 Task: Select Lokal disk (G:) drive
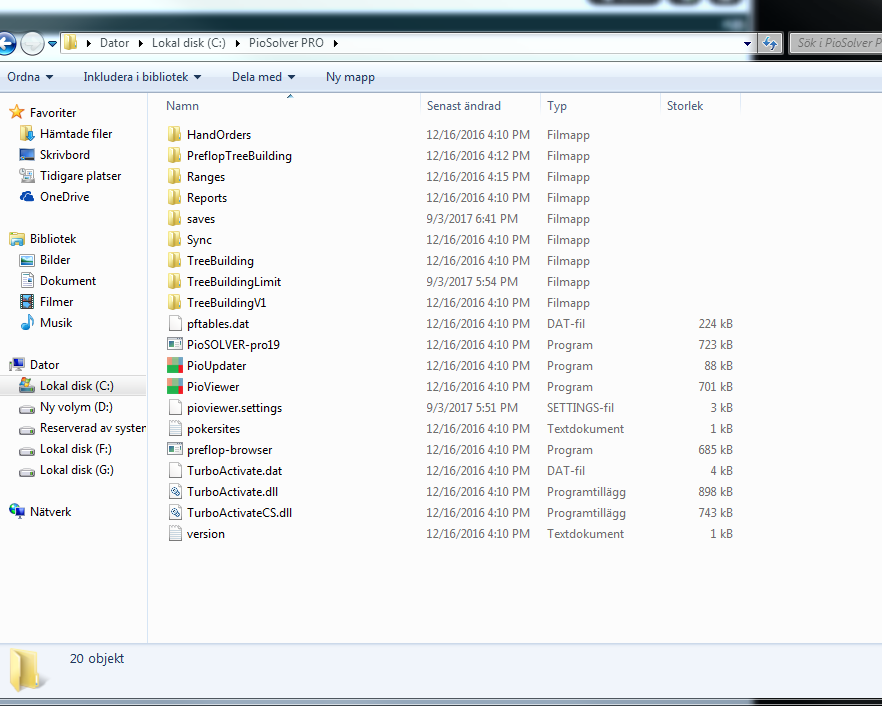coord(76,469)
